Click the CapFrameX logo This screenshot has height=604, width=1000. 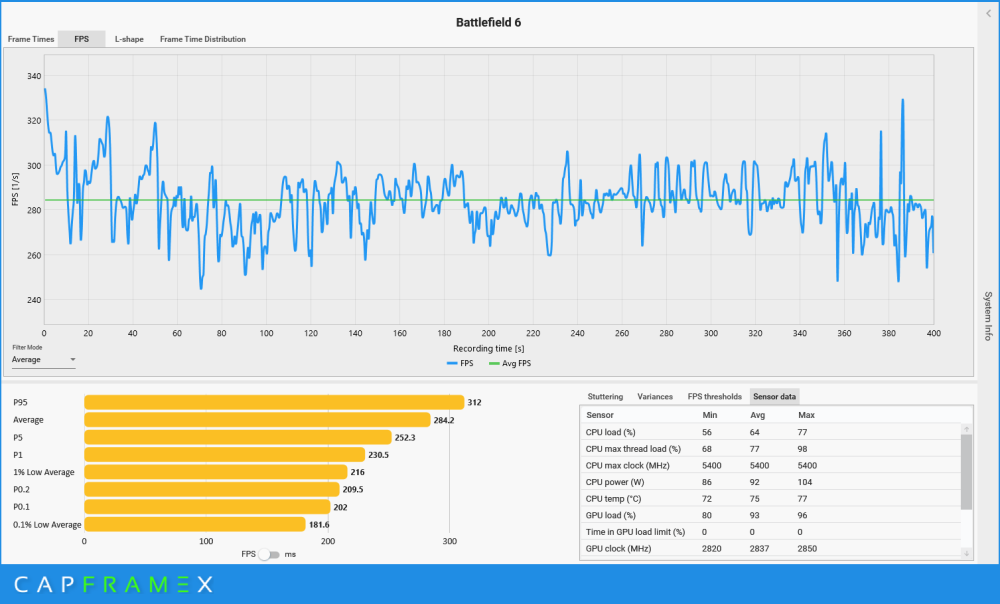tap(113, 584)
